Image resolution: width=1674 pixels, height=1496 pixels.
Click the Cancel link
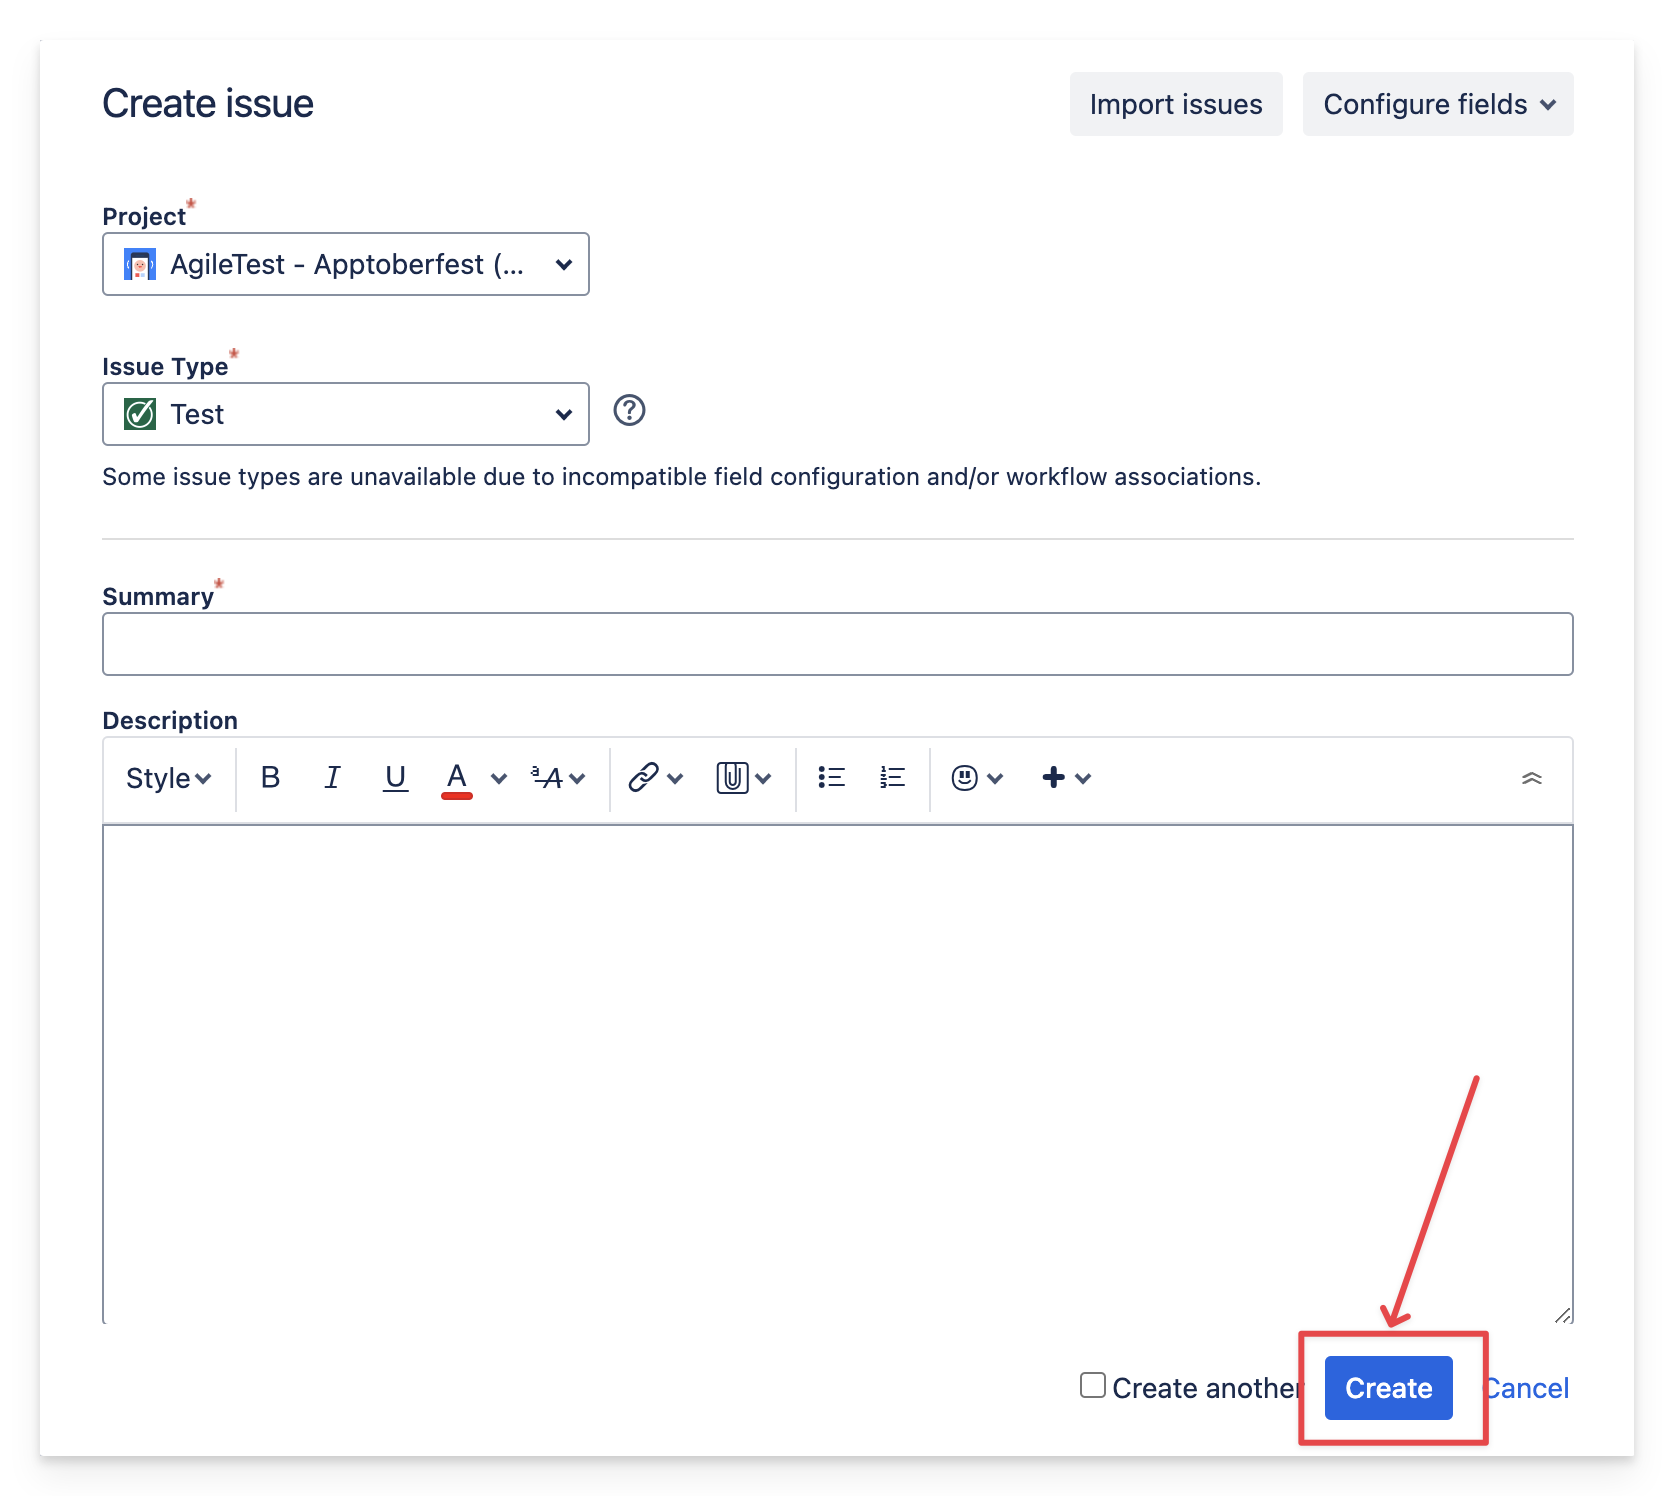click(x=1529, y=1388)
